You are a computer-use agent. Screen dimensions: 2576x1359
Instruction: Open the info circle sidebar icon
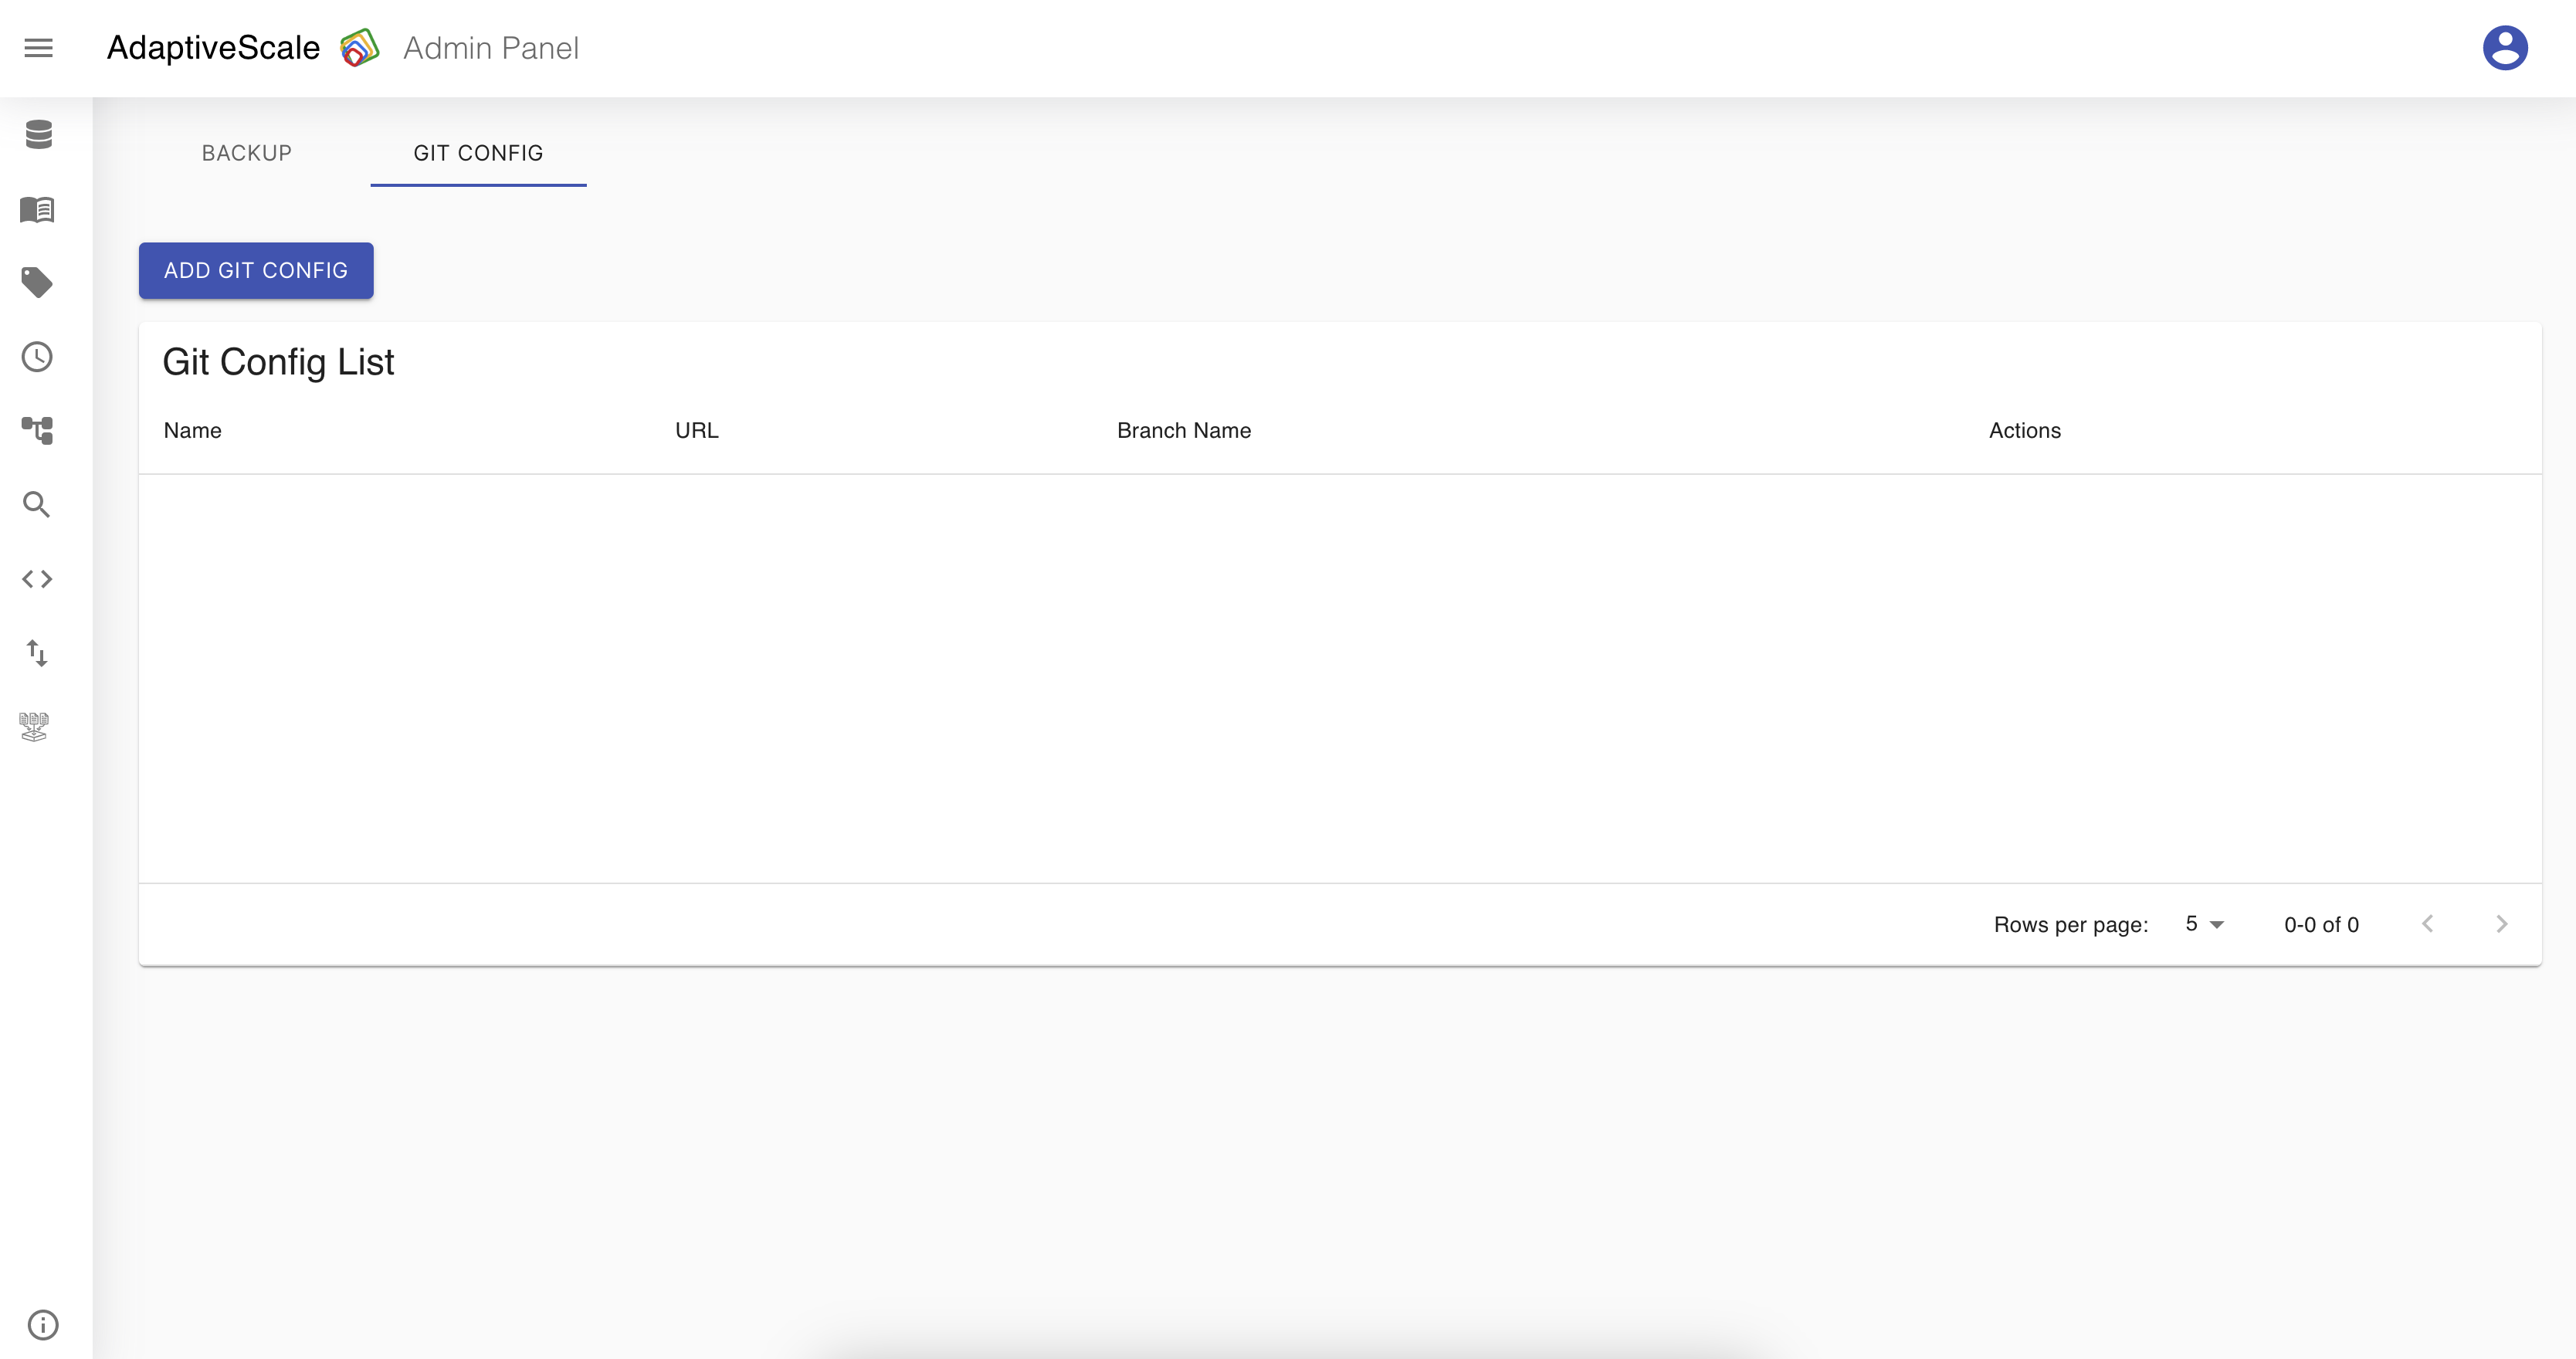[x=43, y=1324]
